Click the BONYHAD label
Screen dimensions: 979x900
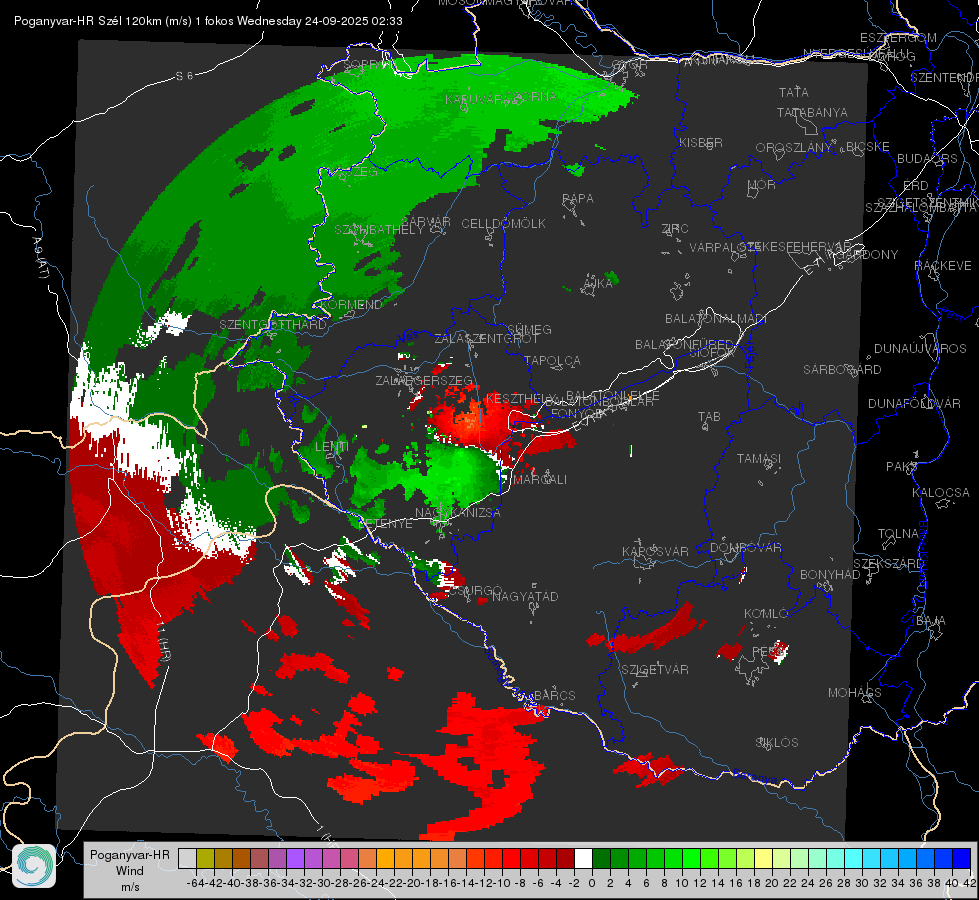(x=830, y=574)
